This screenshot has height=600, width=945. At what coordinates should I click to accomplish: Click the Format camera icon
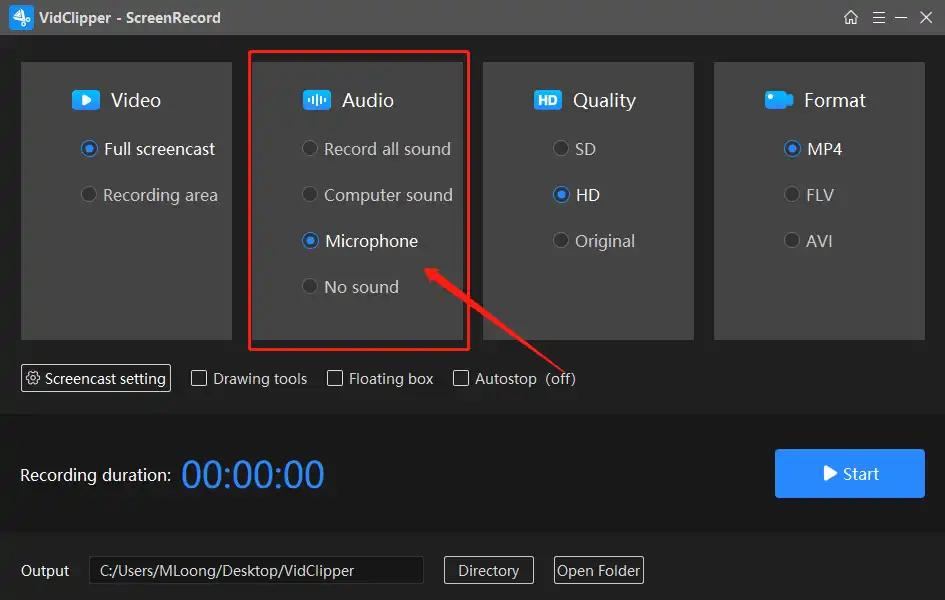pyautogui.click(x=779, y=100)
